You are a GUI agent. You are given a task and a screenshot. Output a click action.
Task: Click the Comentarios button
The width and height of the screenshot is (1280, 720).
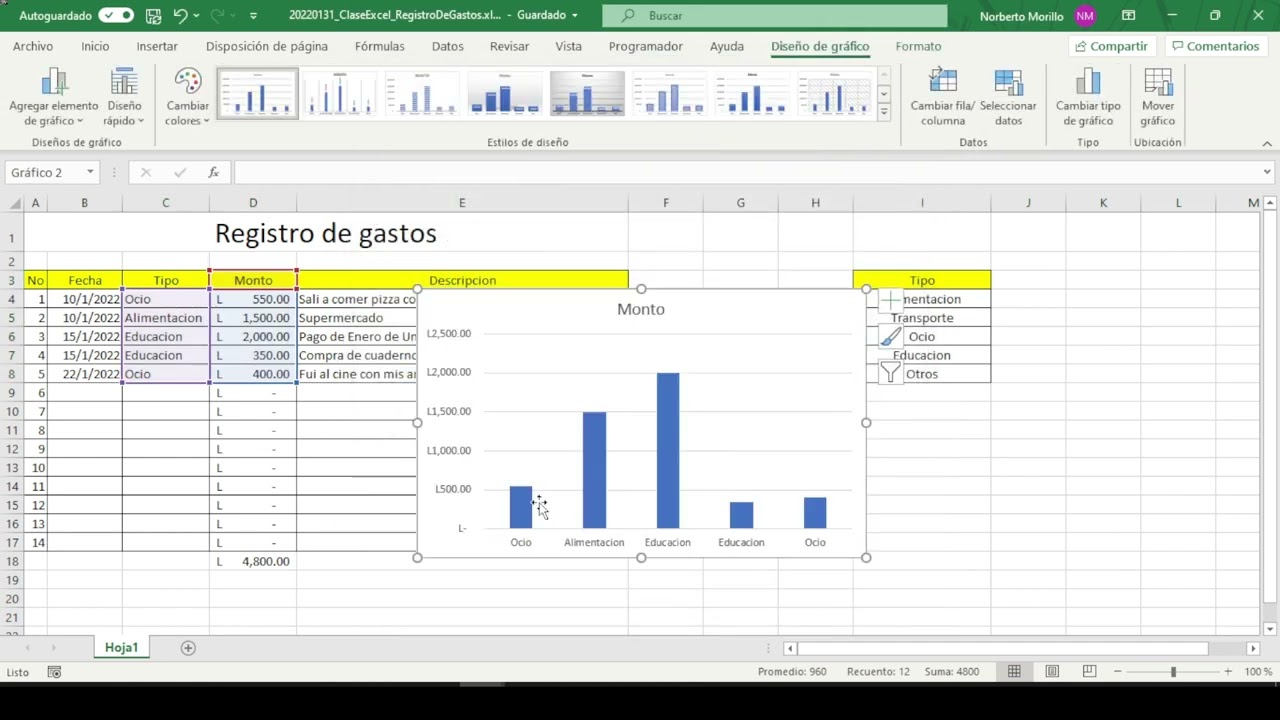click(x=1216, y=46)
